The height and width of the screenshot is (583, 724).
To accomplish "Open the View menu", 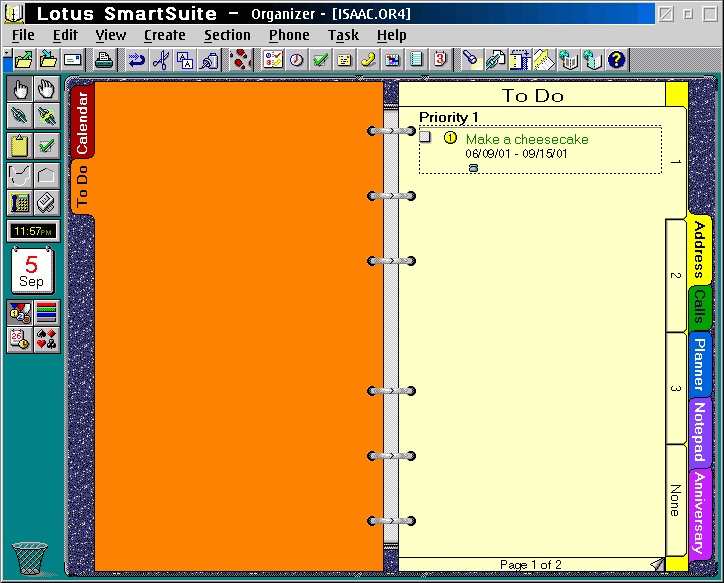I will tap(110, 36).
